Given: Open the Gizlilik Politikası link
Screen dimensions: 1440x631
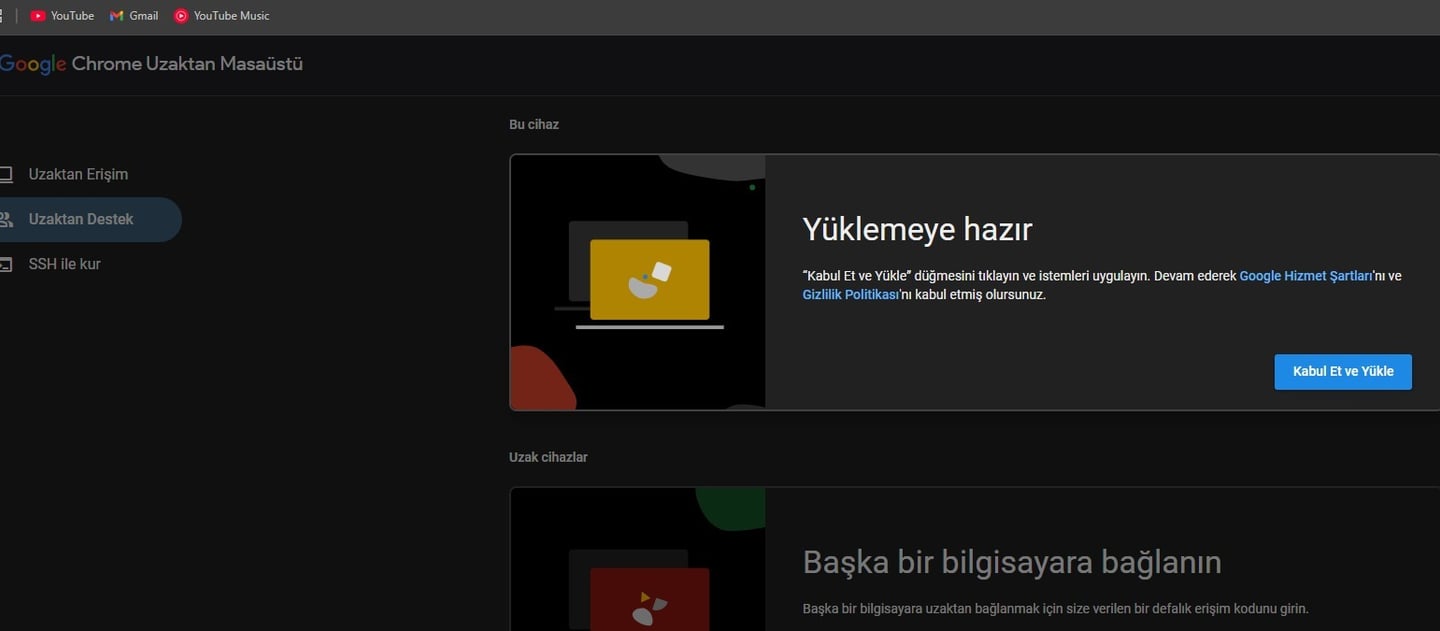Looking at the screenshot, I should [851, 295].
